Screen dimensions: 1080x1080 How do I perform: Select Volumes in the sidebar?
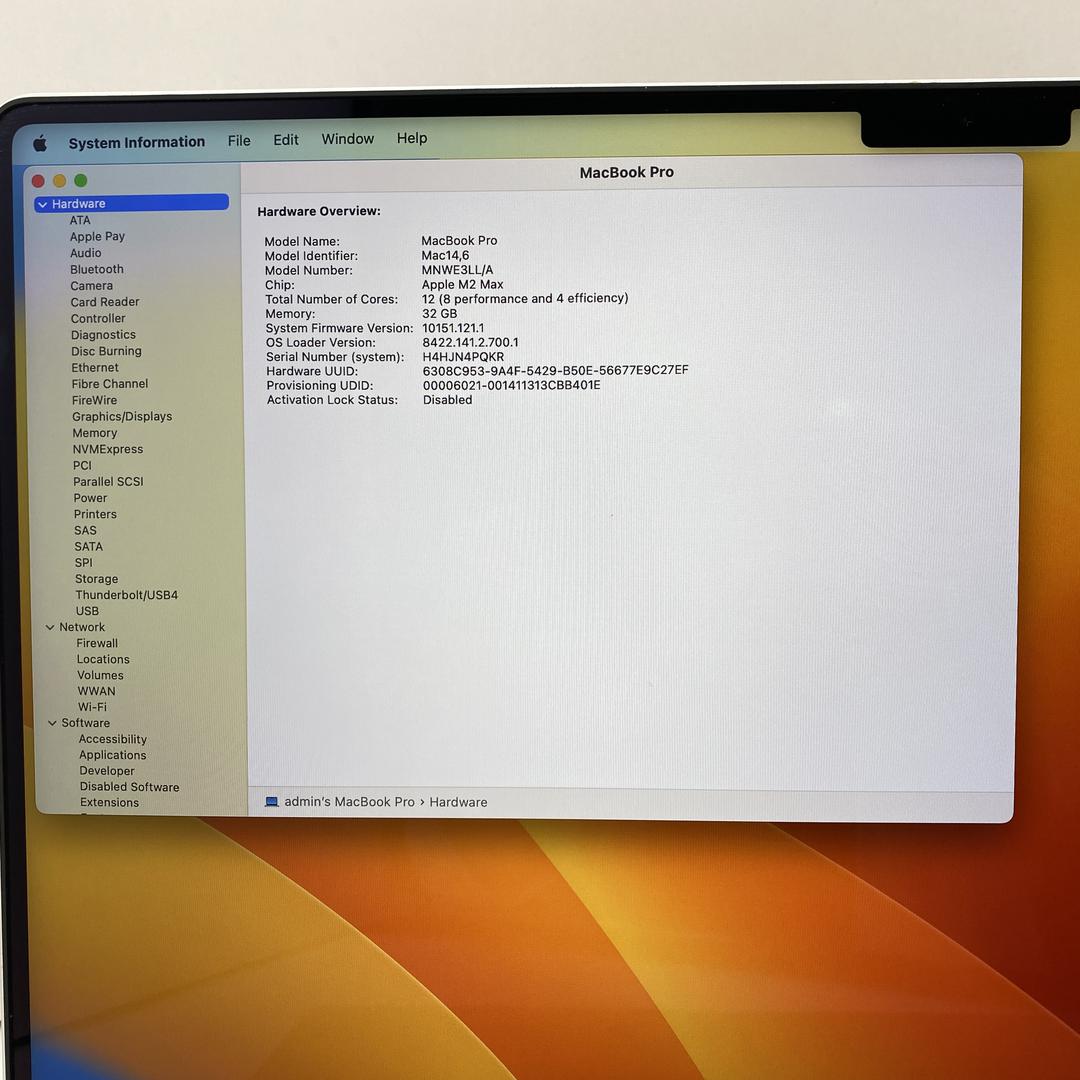point(101,676)
